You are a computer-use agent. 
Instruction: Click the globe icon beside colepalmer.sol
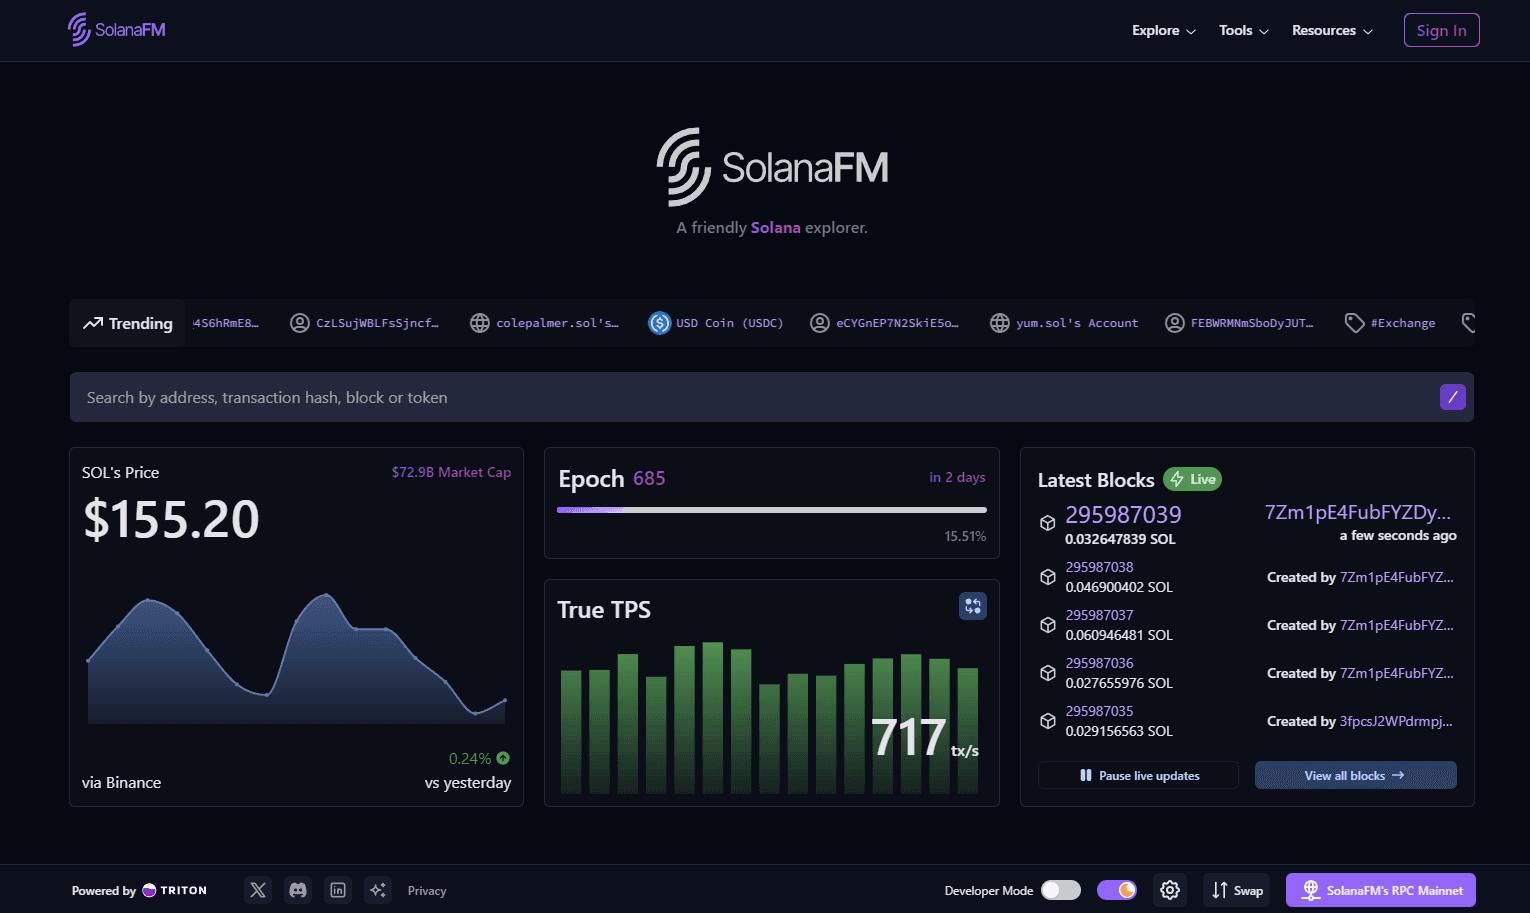(x=480, y=323)
